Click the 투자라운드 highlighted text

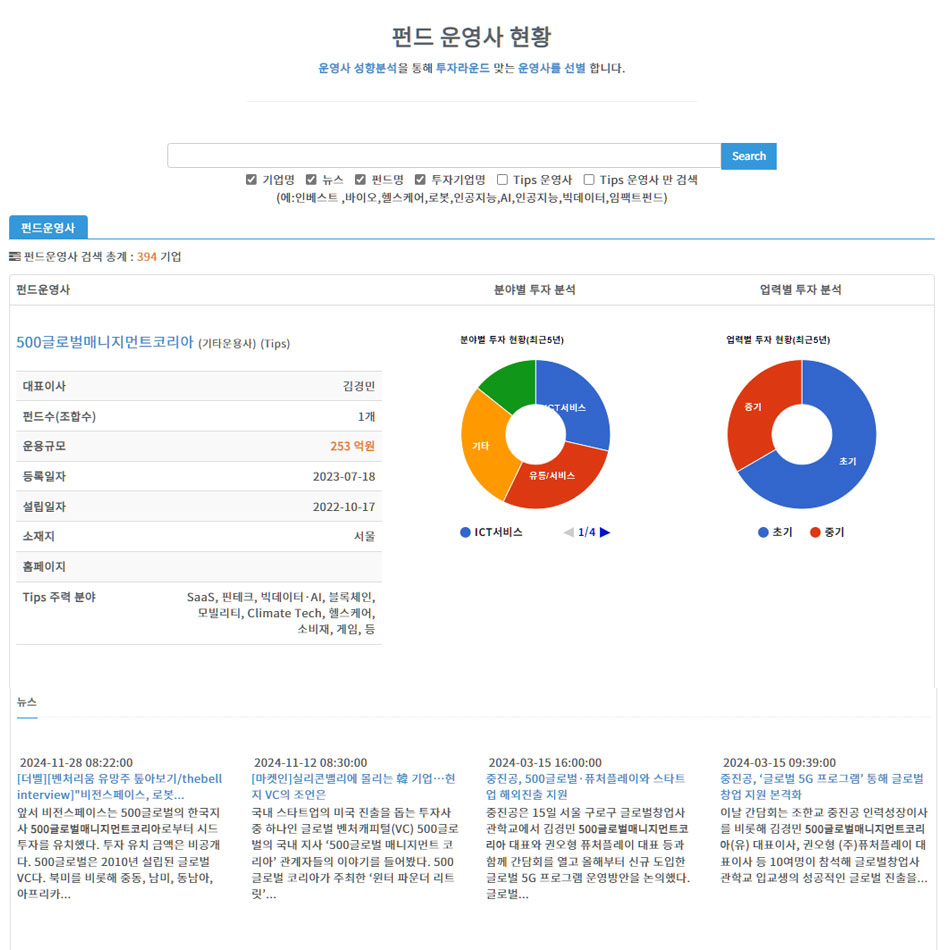tap(462, 68)
